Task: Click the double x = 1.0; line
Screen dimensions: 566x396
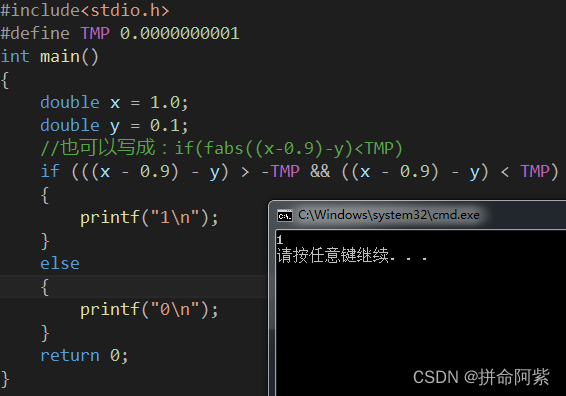Action: pos(114,103)
